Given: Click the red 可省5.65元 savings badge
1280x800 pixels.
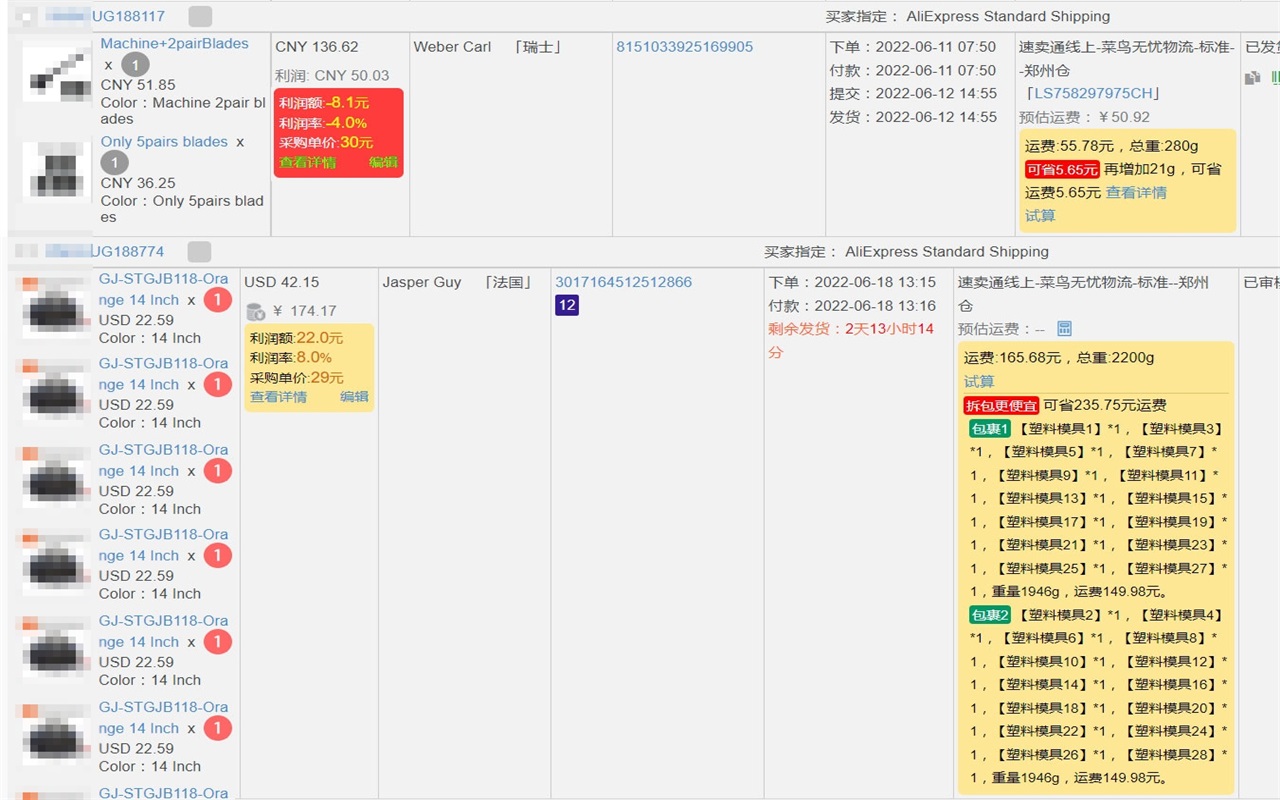Looking at the screenshot, I should click(1061, 169).
